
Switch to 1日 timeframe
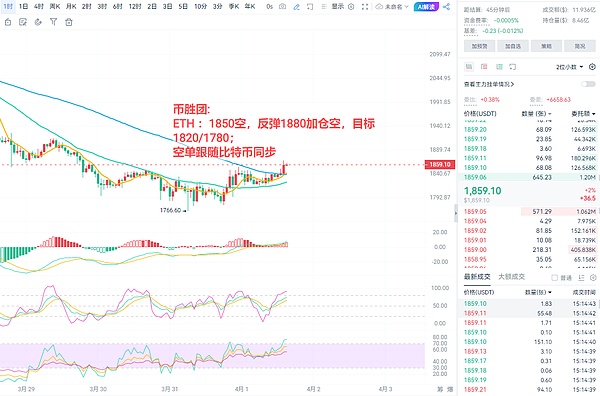(x=23, y=7)
